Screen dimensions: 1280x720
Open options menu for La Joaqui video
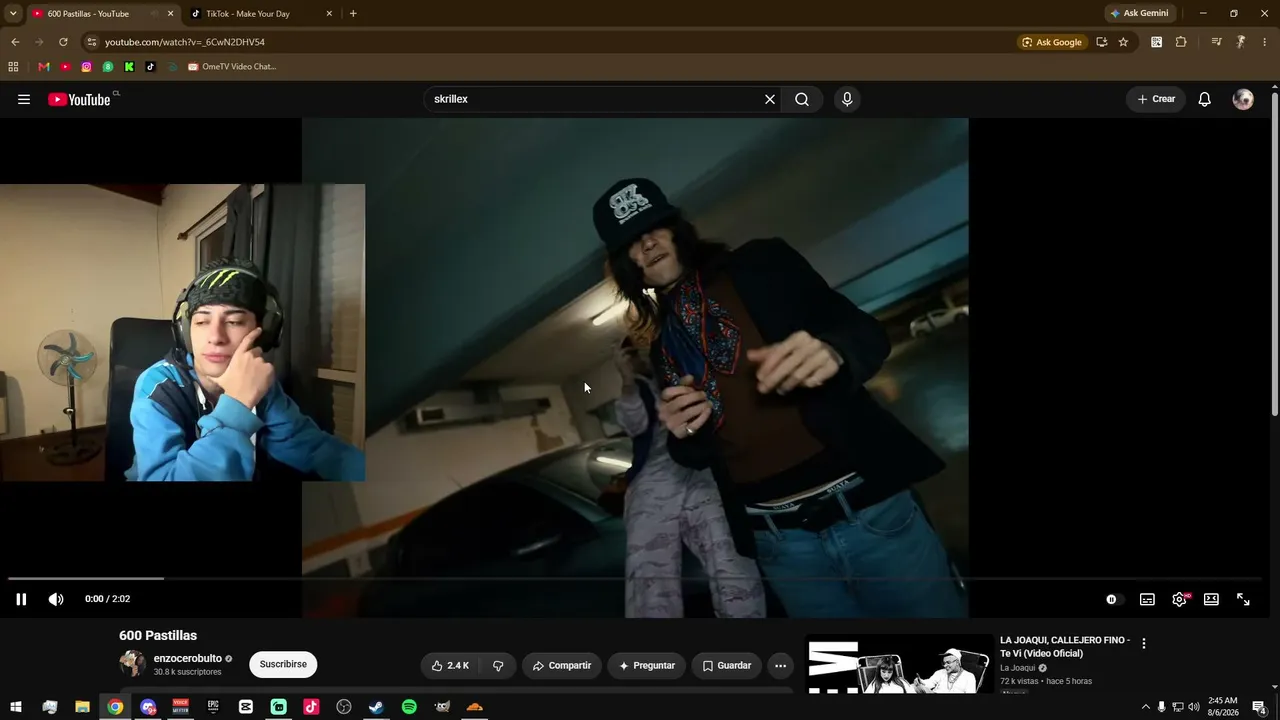[x=1144, y=644]
